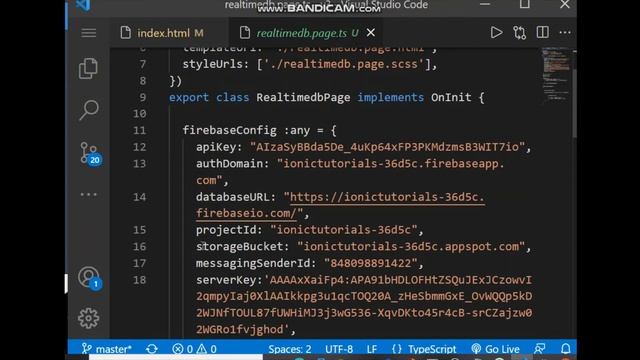This screenshot has width=640, height=360.
Task: Open the databaseURL firebaseio link
Action: click(340, 205)
